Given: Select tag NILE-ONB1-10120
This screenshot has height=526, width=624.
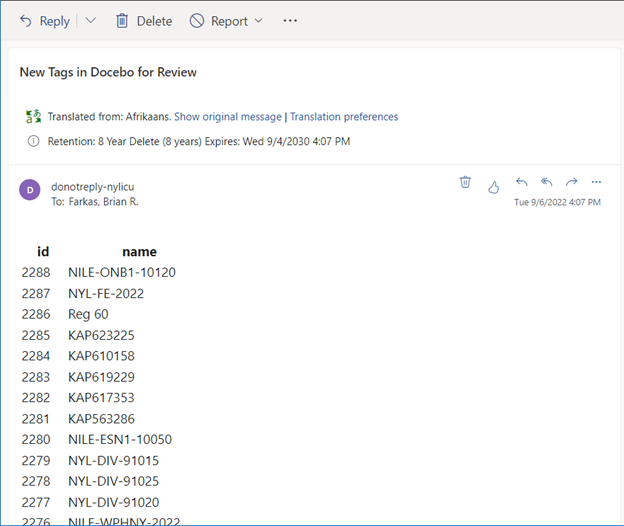Looking at the screenshot, I should 122,273.
